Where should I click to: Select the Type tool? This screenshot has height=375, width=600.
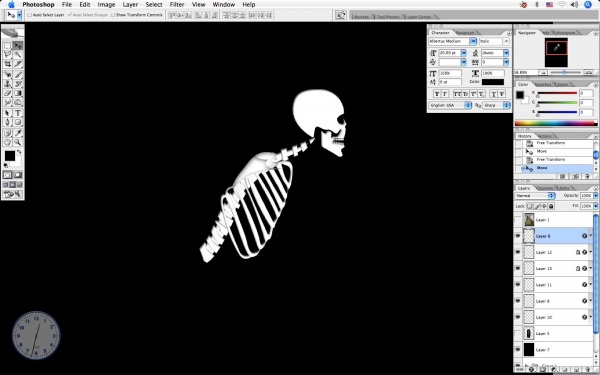tap(18, 113)
